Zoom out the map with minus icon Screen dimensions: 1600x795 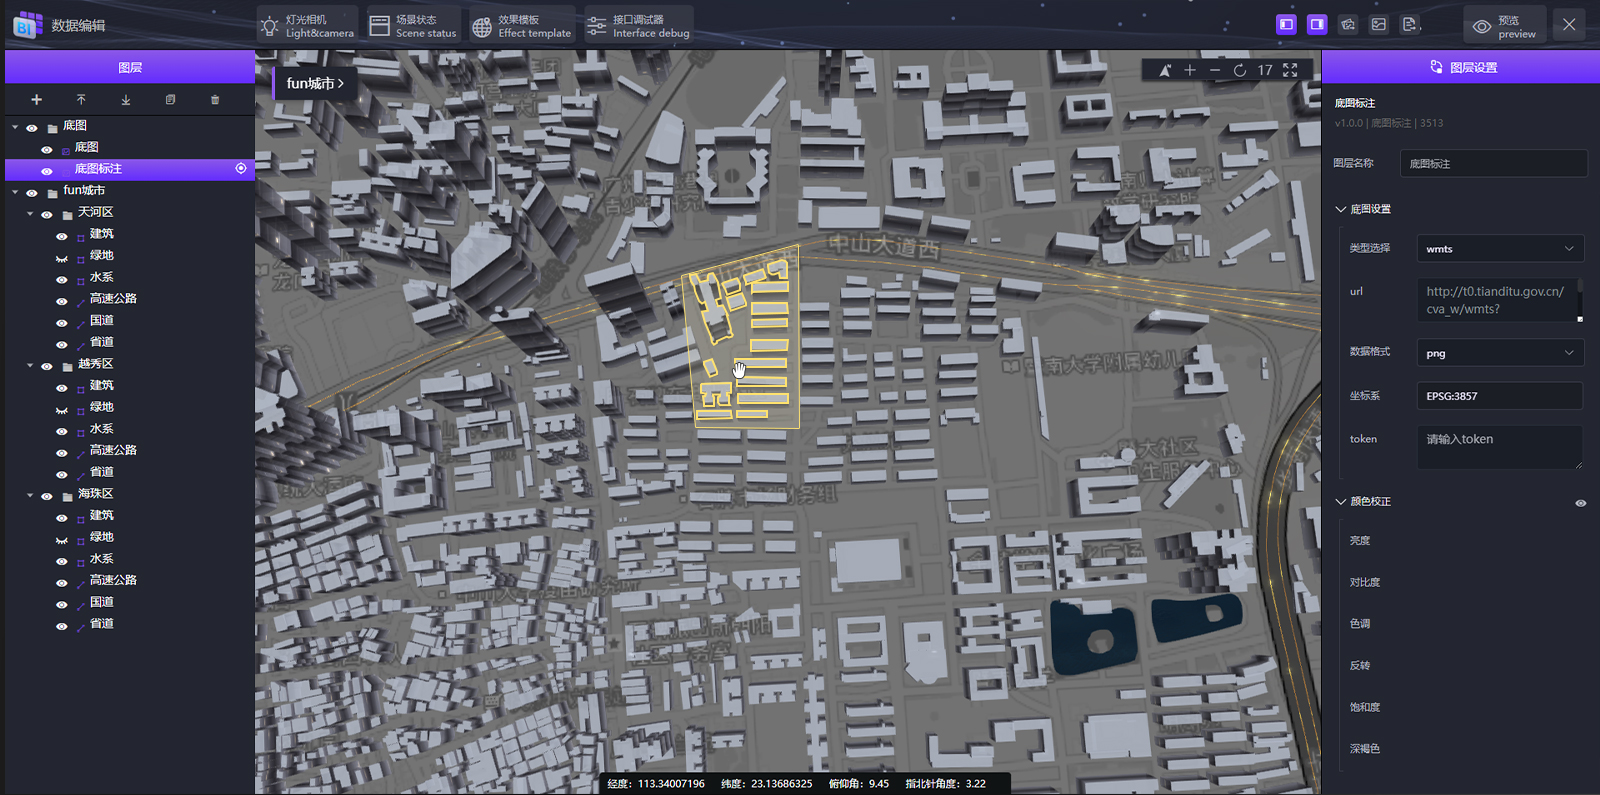pos(1215,70)
